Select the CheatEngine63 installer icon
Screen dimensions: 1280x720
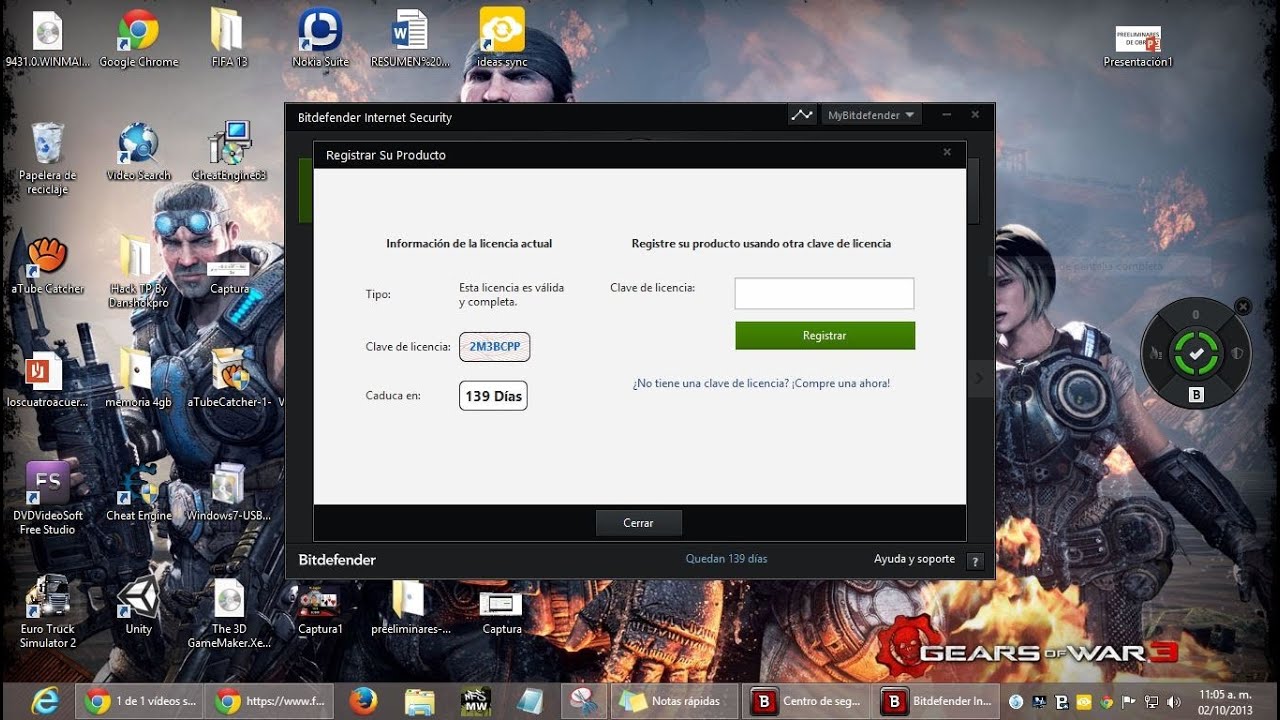tap(229, 152)
